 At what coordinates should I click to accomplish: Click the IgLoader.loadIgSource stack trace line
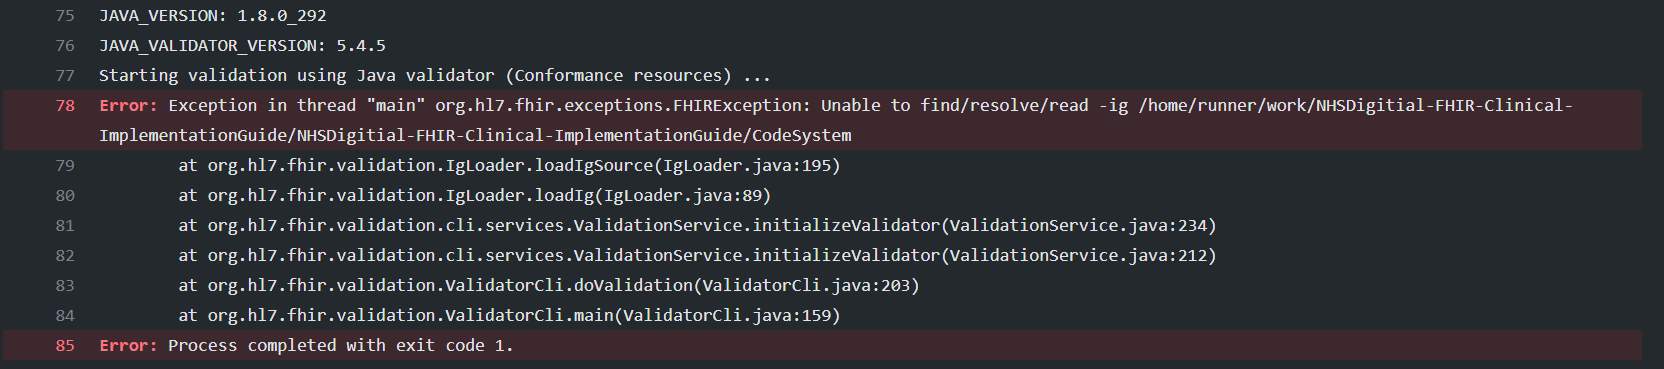(509, 166)
